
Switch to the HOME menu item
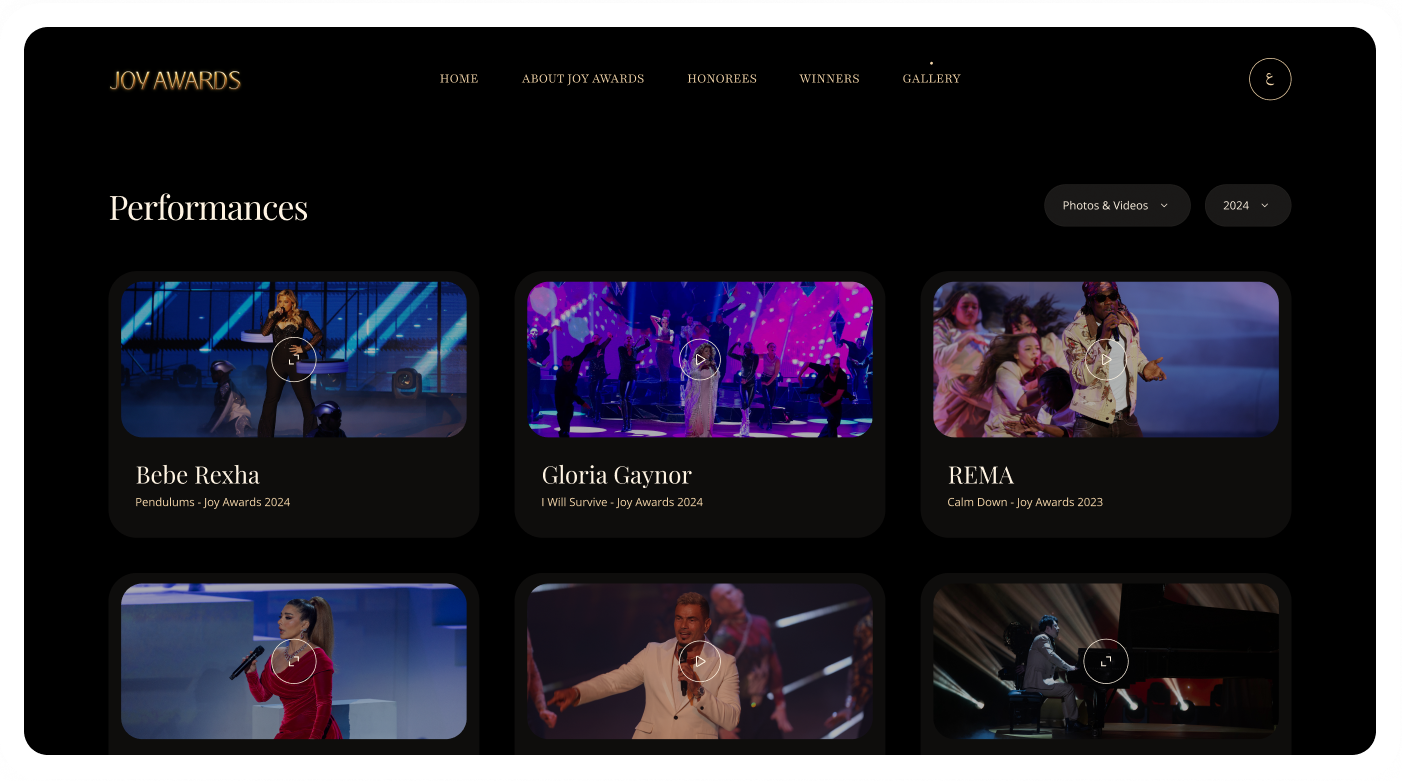point(459,78)
